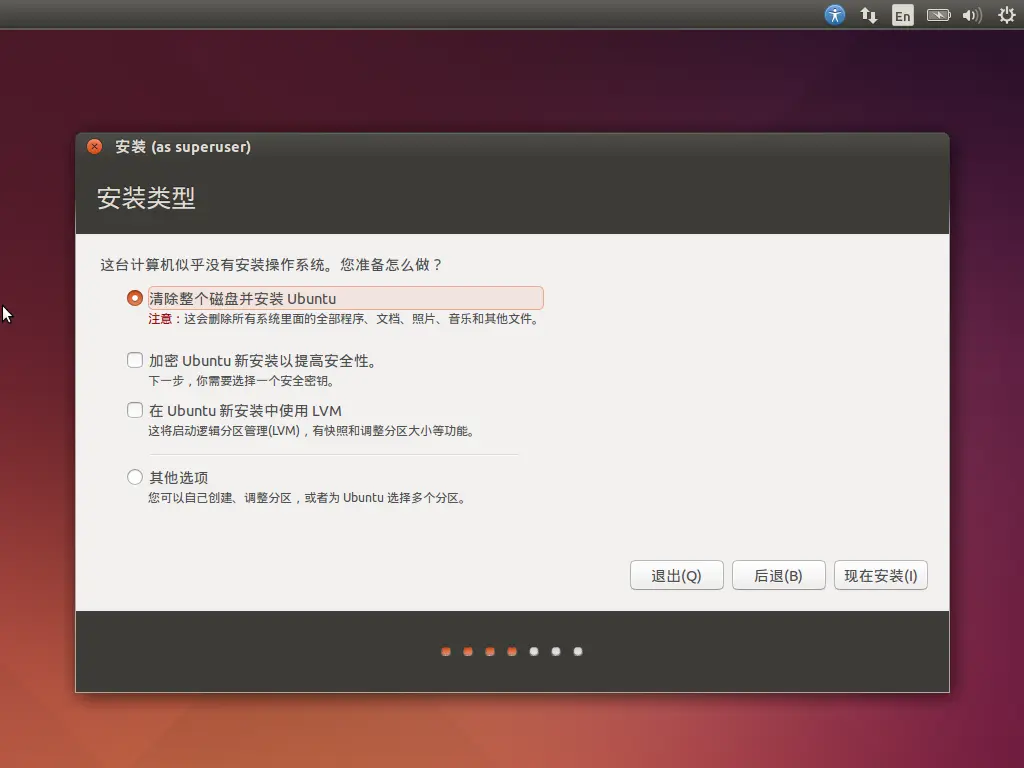This screenshot has width=1024, height=768.
Task: Enable 加密 Ubuntu 新安装以提高安全性 checkbox
Action: 135,360
